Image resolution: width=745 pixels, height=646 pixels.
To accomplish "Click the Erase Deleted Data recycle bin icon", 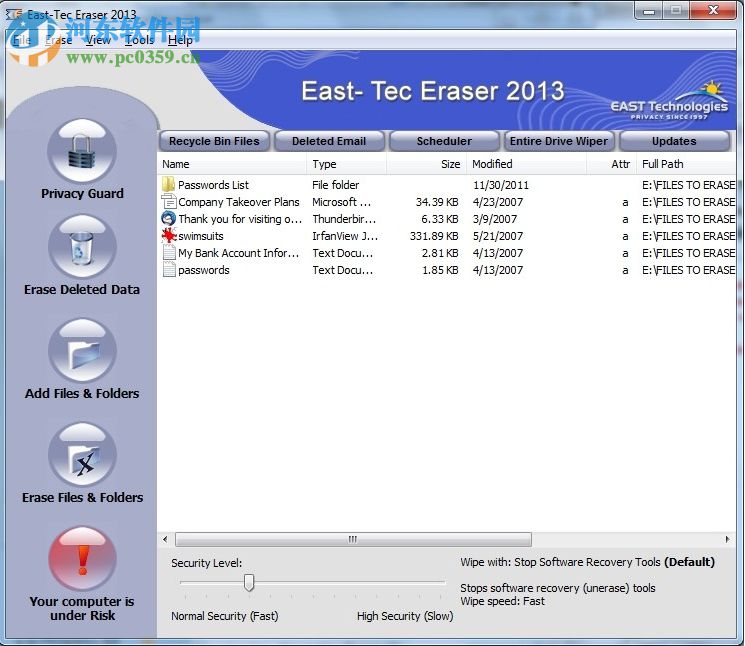I will pos(82,247).
